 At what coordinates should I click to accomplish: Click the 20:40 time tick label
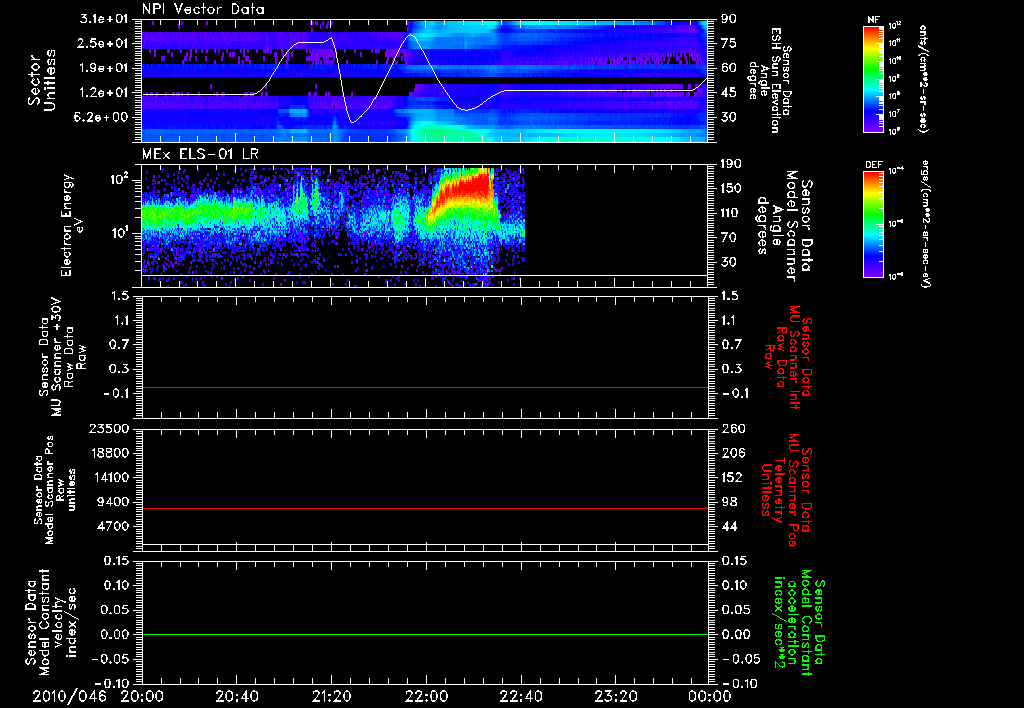237,696
